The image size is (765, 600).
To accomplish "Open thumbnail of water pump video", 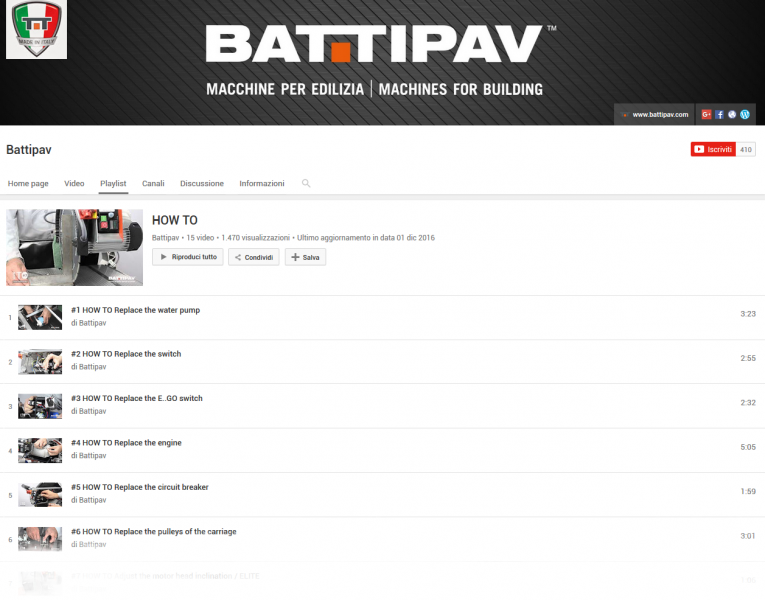I will click(x=40, y=317).
